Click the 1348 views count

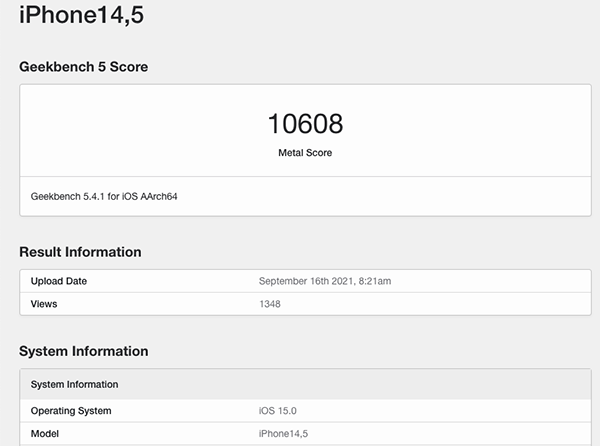269,303
